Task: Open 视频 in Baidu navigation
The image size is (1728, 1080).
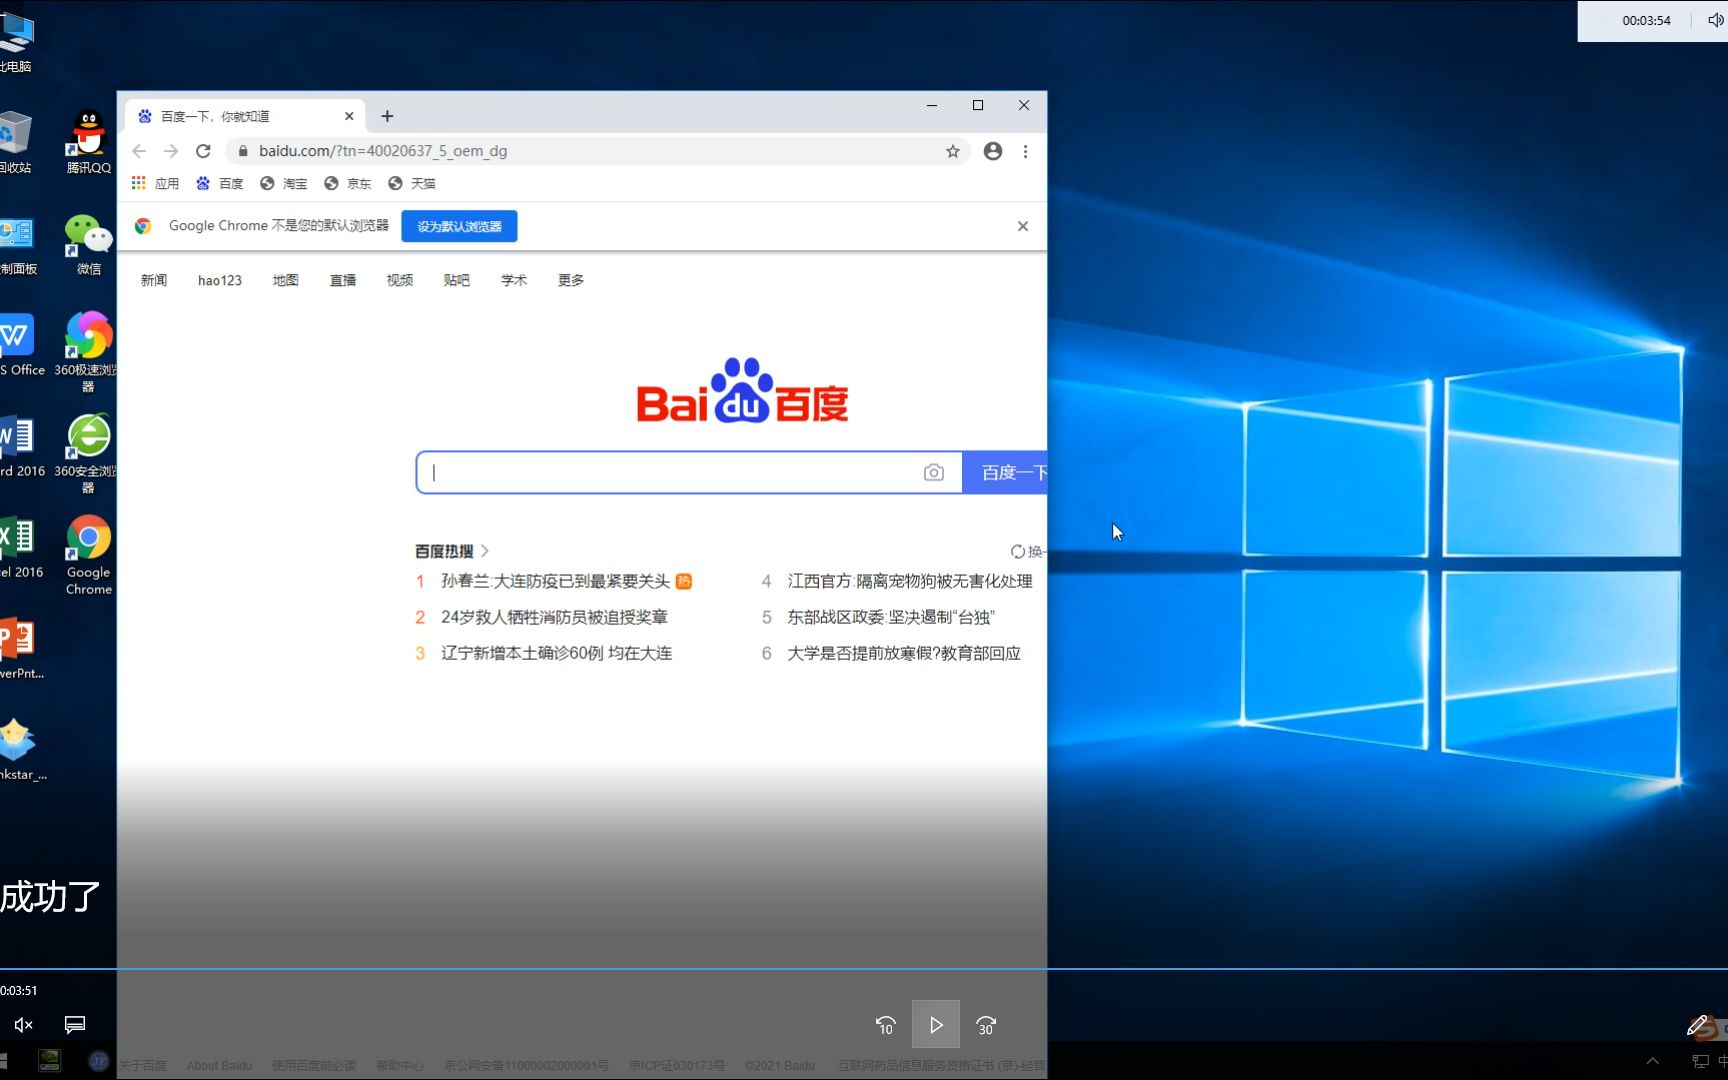Action: 400,280
